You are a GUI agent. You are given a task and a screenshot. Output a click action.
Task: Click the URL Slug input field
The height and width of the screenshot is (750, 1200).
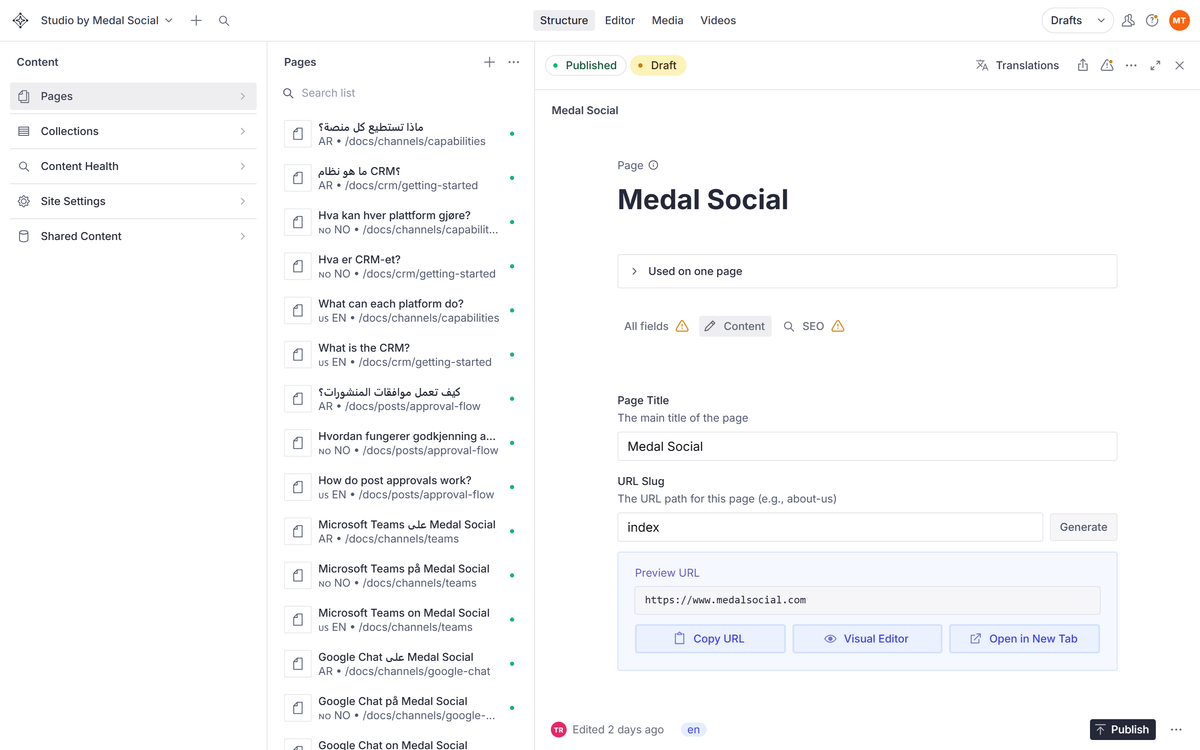[x=830, y=527]
